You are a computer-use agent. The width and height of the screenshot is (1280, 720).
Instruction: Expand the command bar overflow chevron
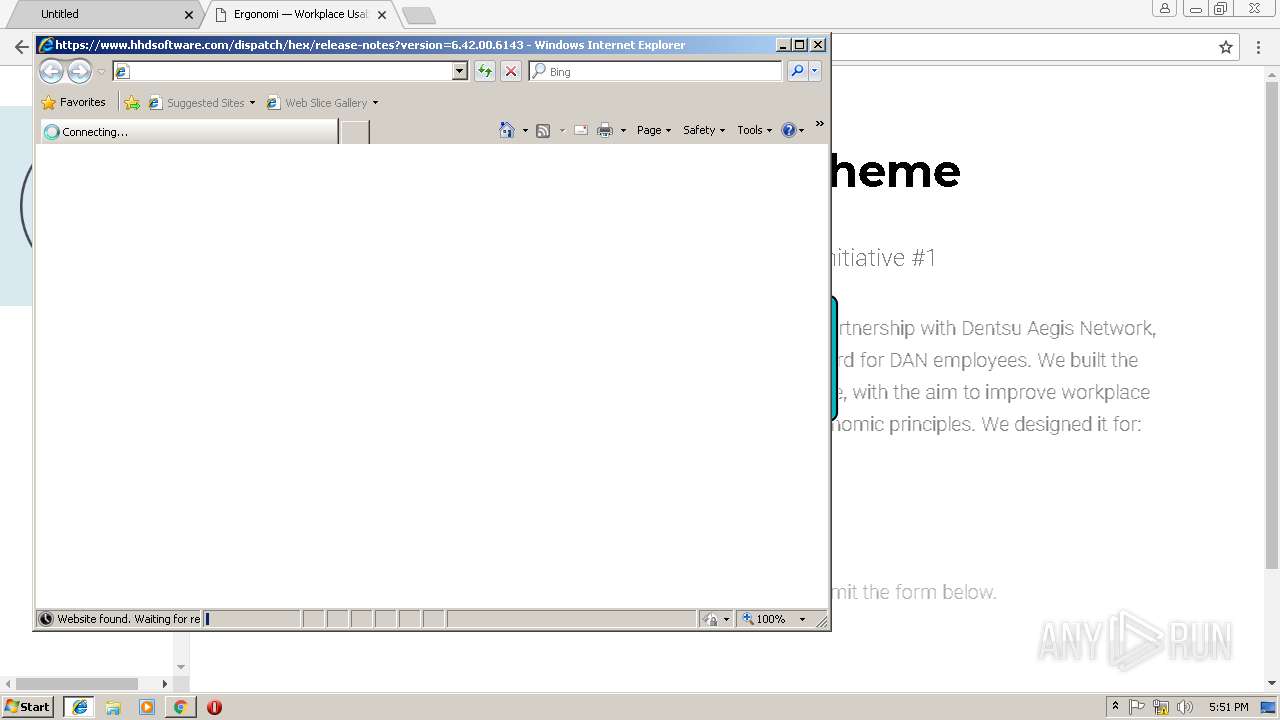tap(819, 124)
